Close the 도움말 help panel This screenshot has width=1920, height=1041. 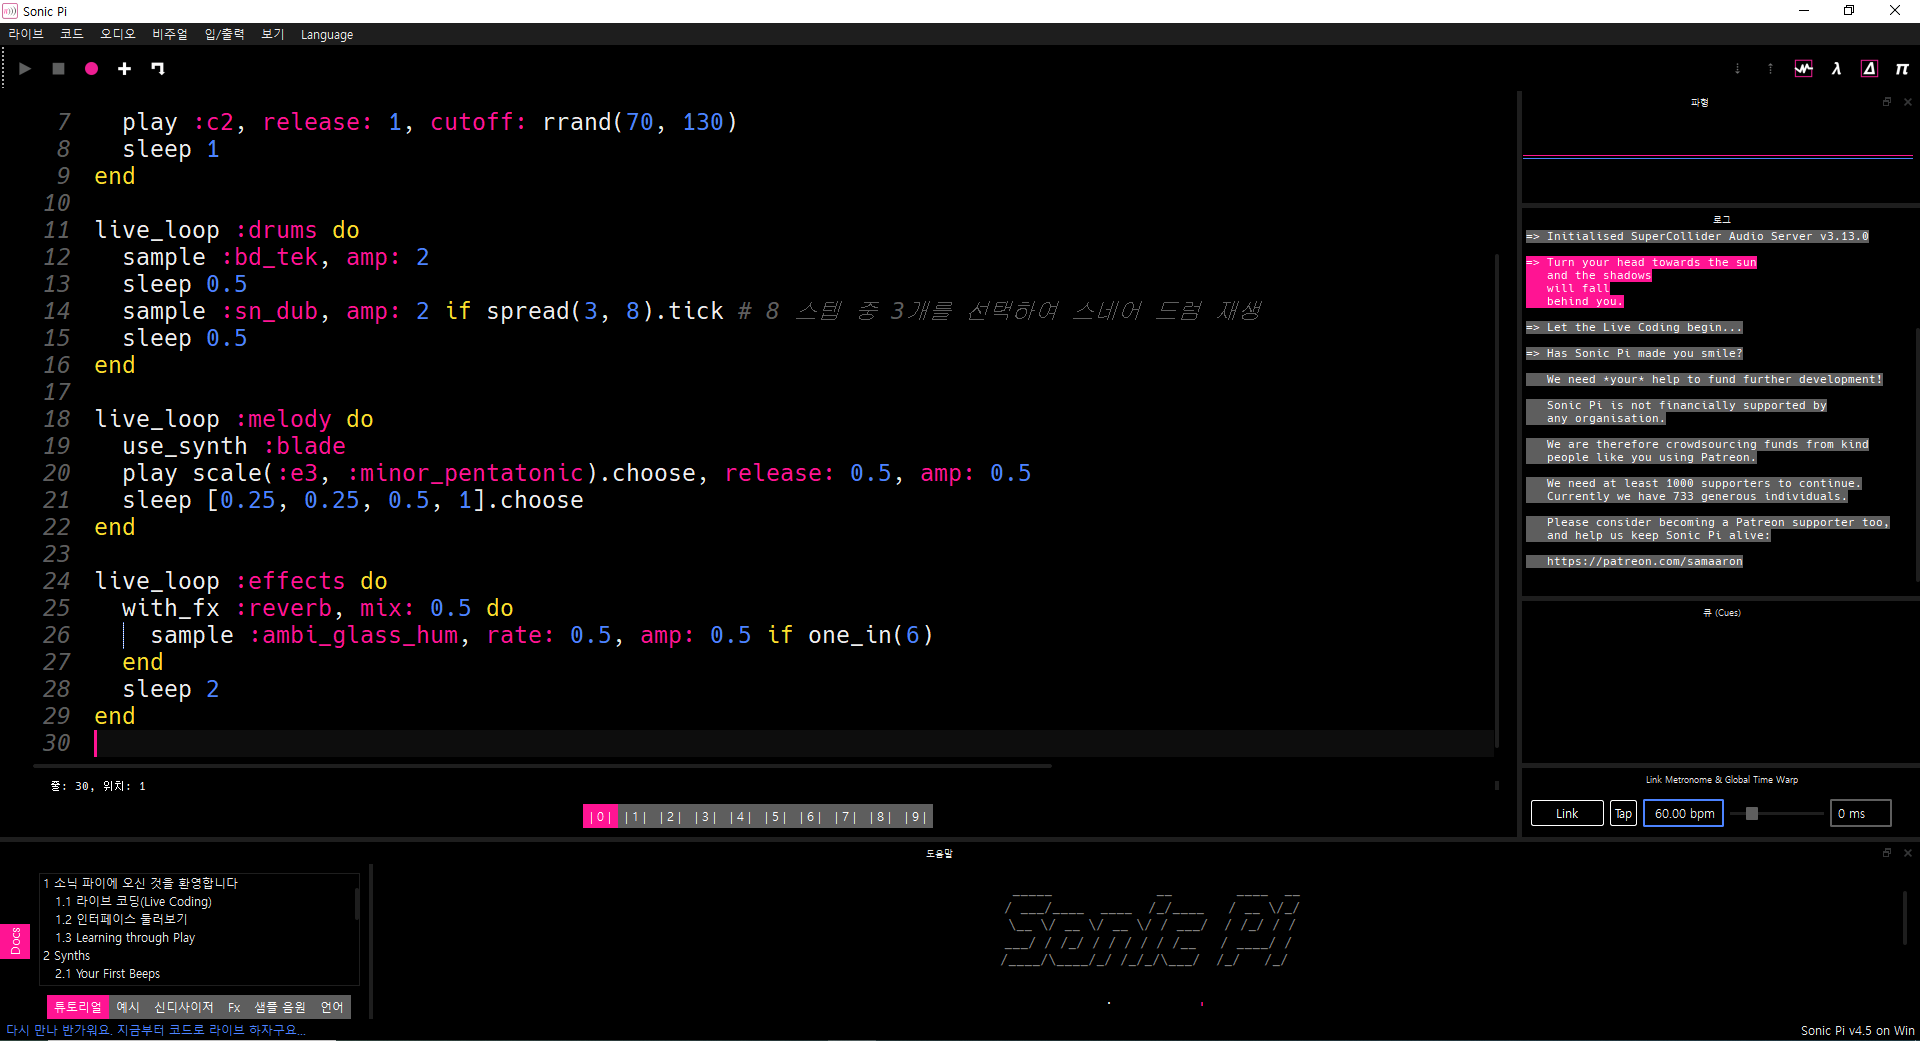tap(1907, 853)
